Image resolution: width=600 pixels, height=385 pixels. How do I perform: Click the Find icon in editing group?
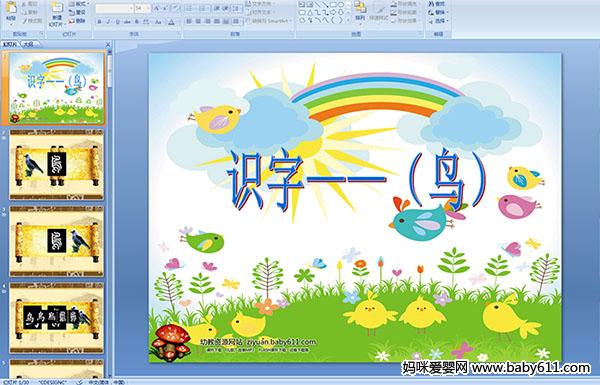[437, 4]
